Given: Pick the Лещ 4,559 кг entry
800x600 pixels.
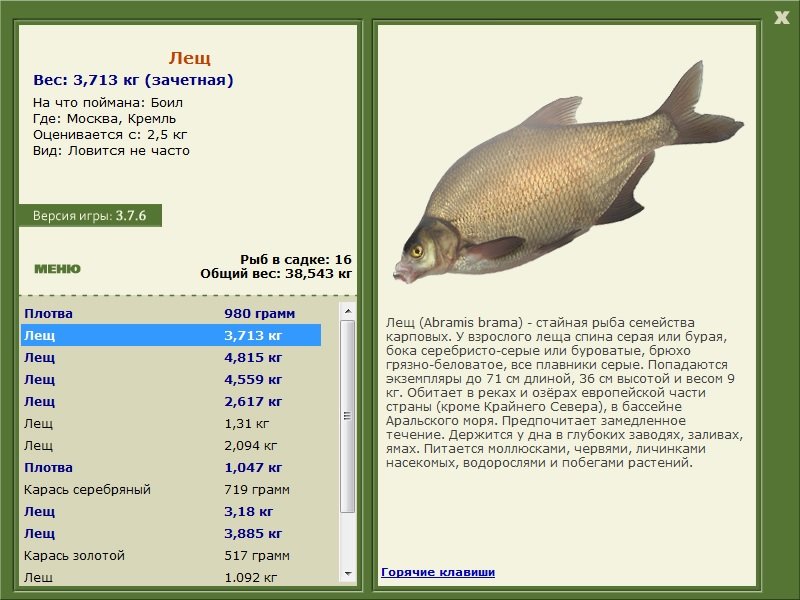Looking at the screenshot, I should 170,379.
